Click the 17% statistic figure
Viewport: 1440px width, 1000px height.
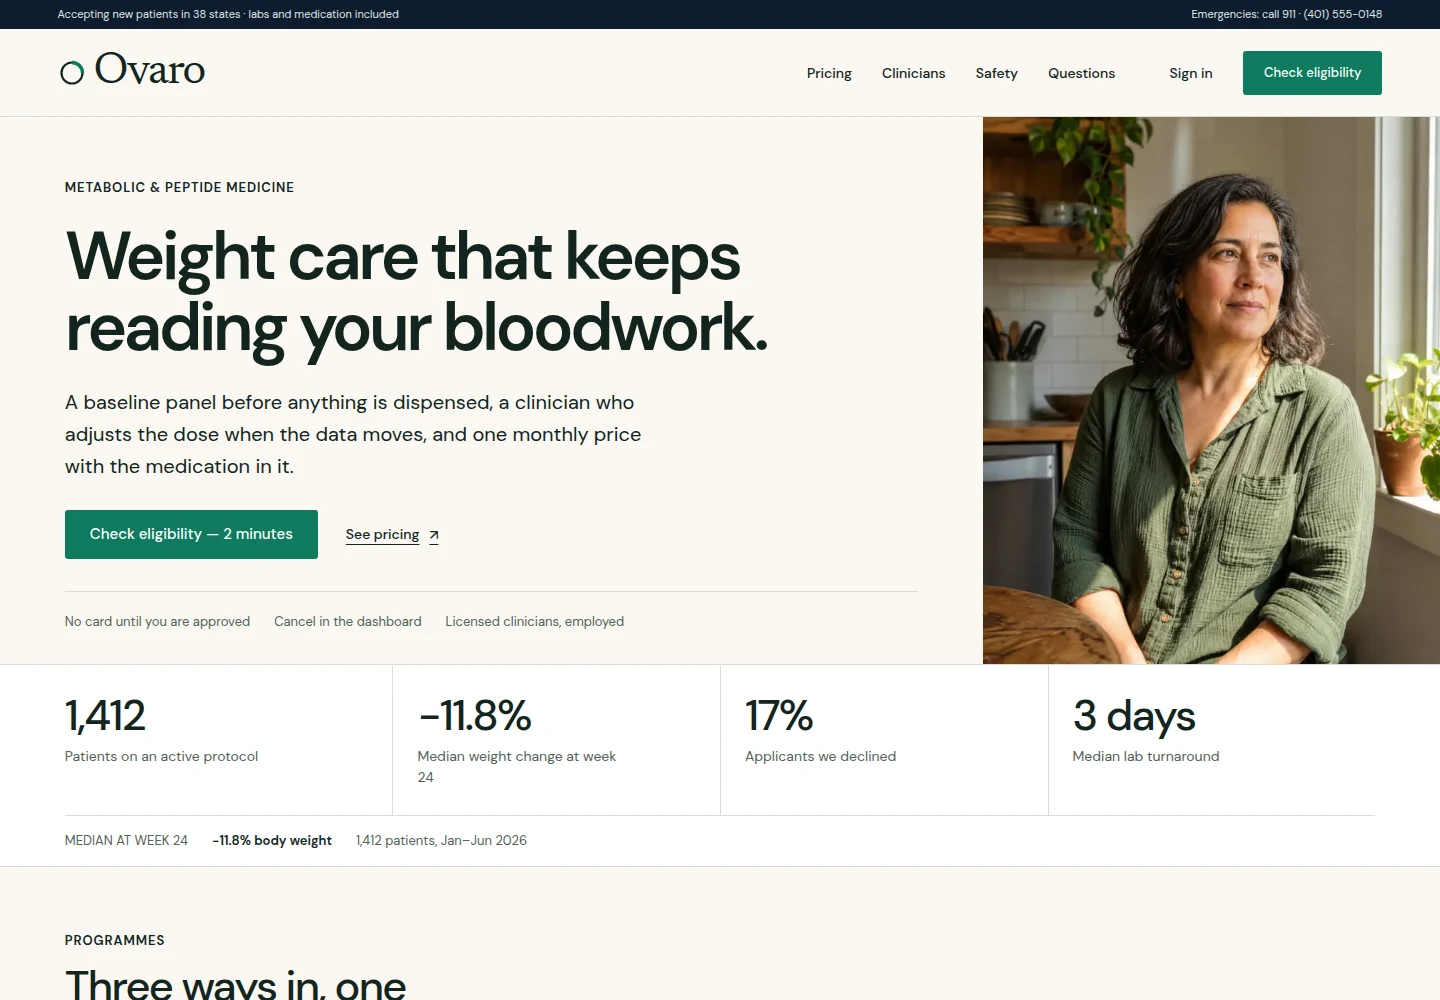tap(779, 716)
